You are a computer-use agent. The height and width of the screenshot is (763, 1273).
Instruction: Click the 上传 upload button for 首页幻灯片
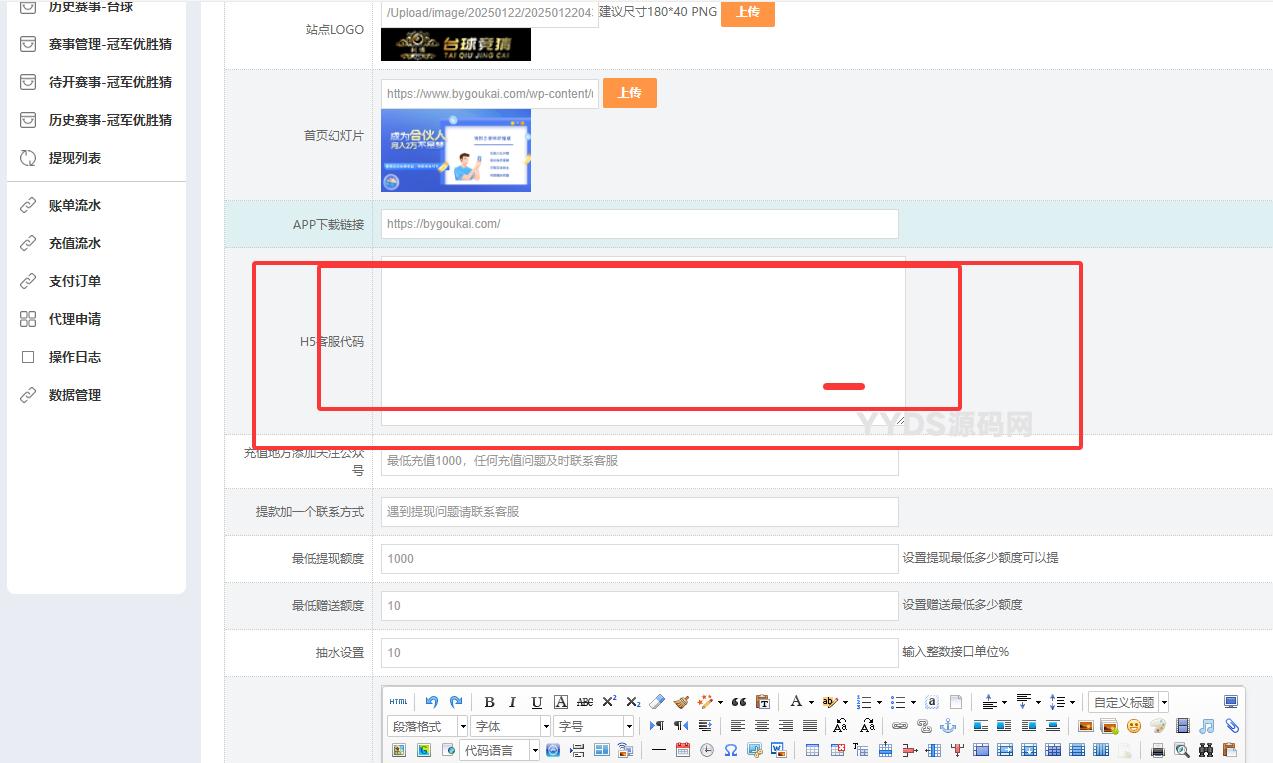630,92
